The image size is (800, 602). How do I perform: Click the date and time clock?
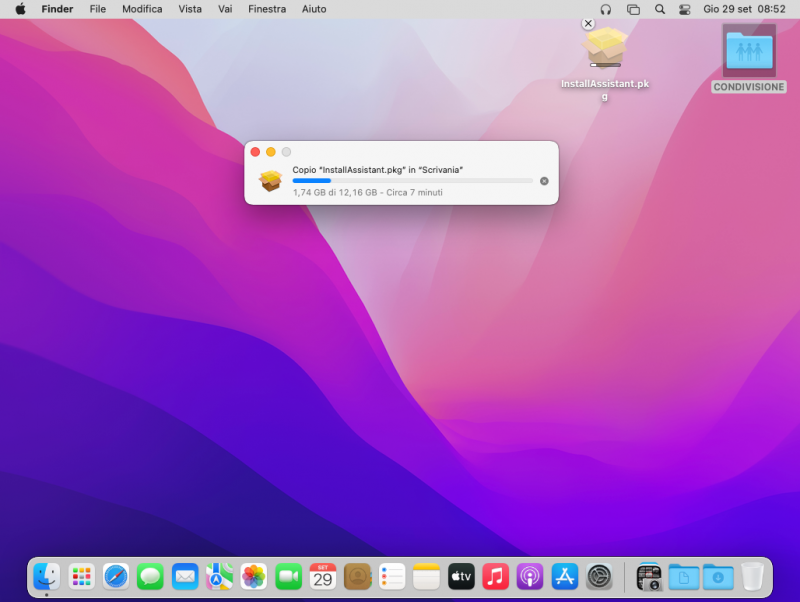point(744,9)
